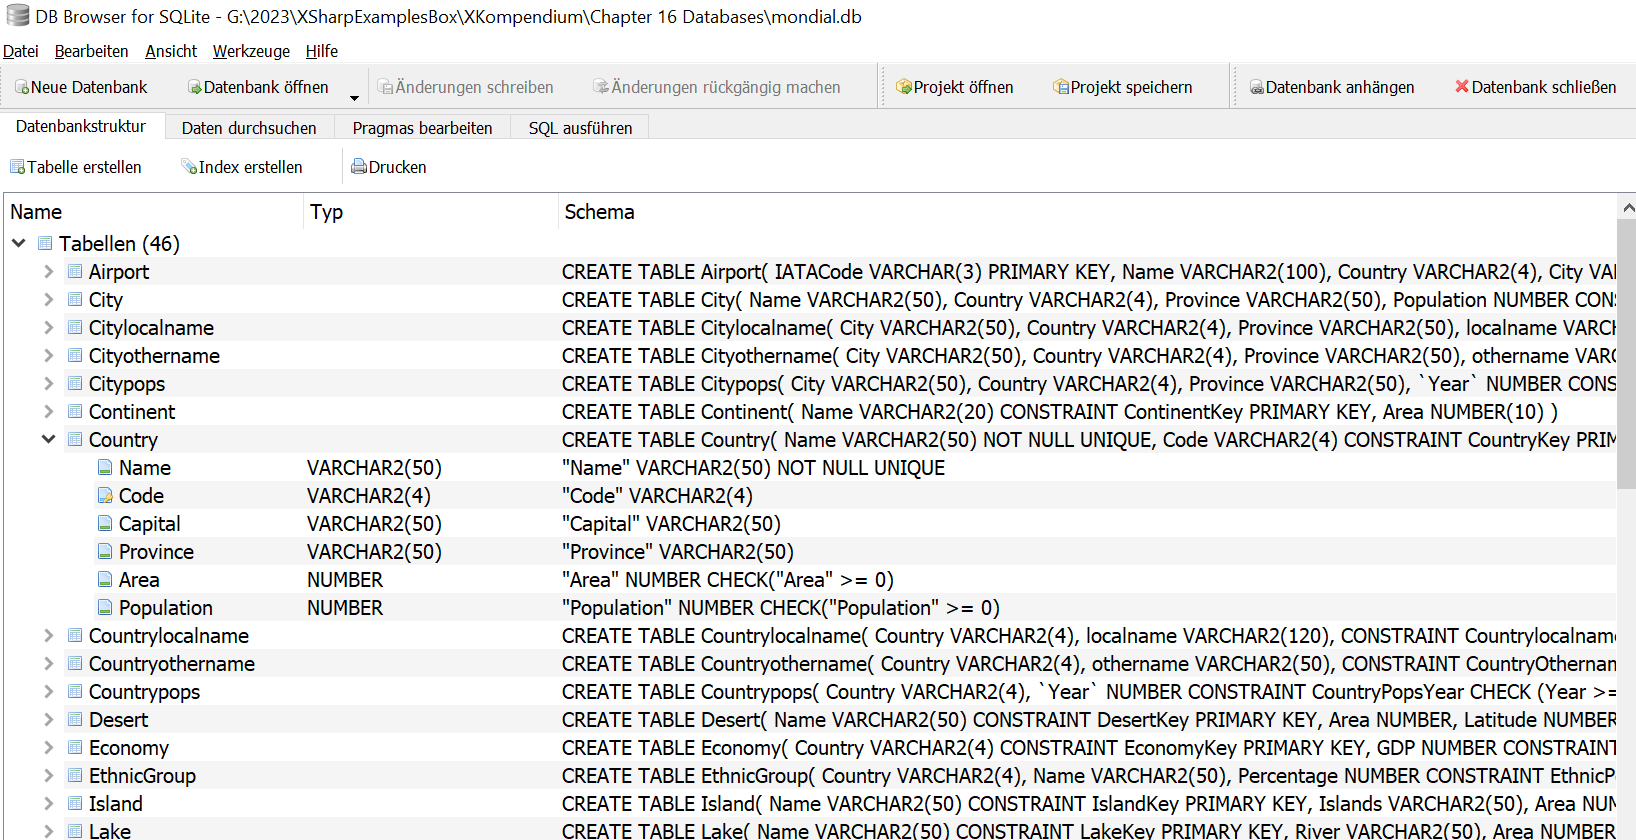Switch to Daten durchsuchen tab
The width and height of the screenshot is (1636, 840).
click(x=249, y=128)
